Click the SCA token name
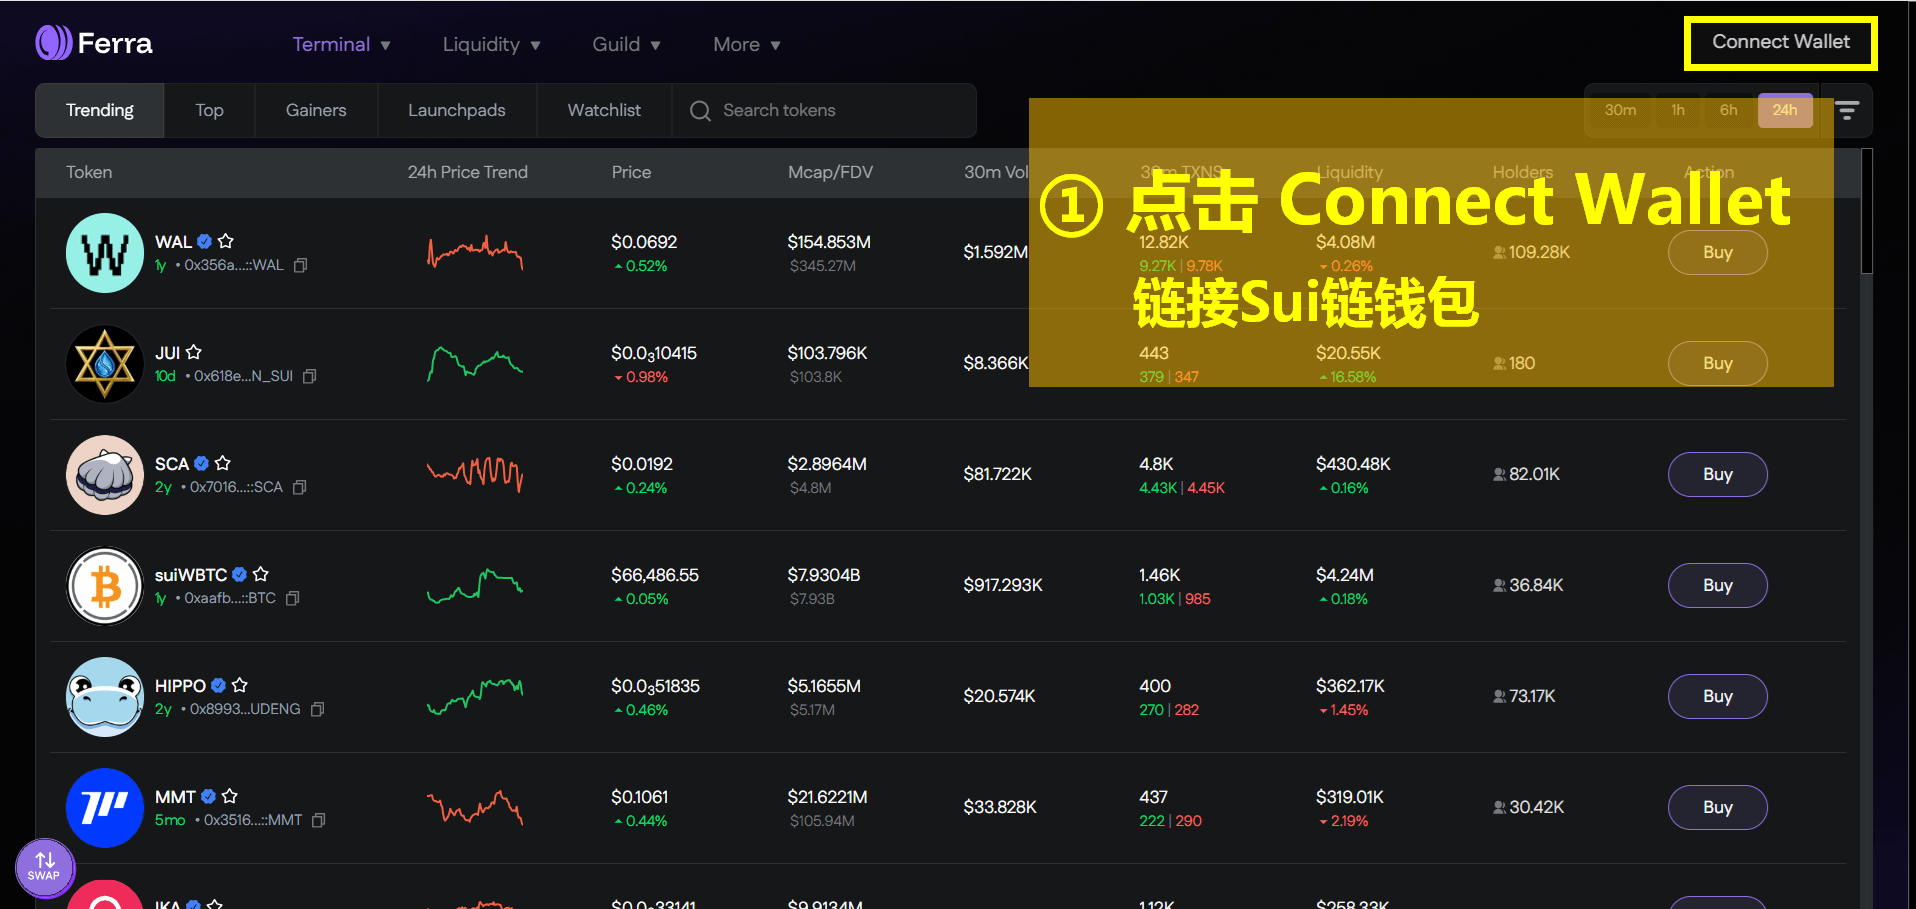1916x909 pixels. click(172, 464)
